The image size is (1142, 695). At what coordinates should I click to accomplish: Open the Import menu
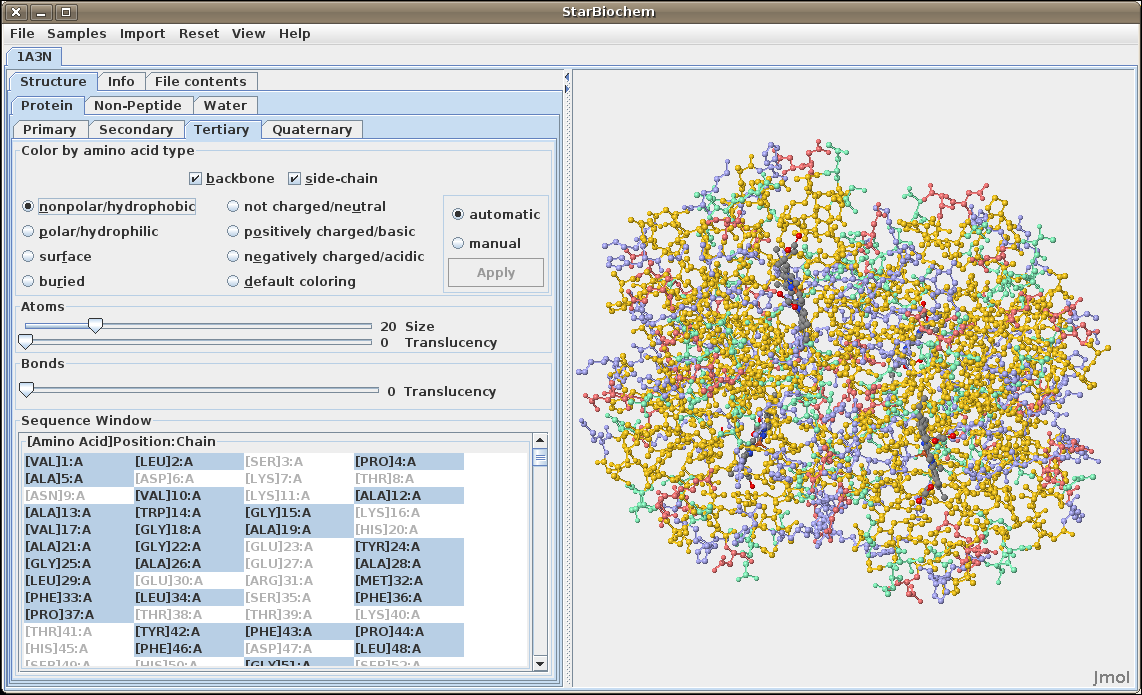tap(142, 34)
